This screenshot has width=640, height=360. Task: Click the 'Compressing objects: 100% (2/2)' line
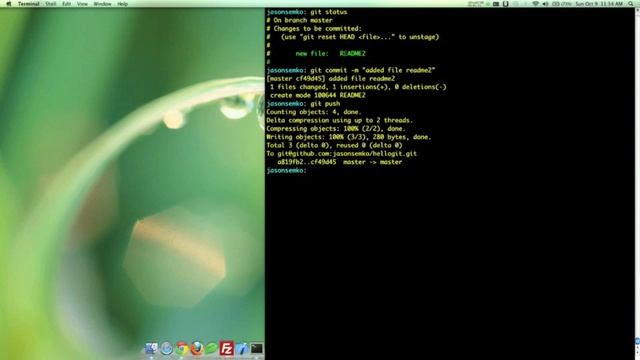(x=336, y=129)
